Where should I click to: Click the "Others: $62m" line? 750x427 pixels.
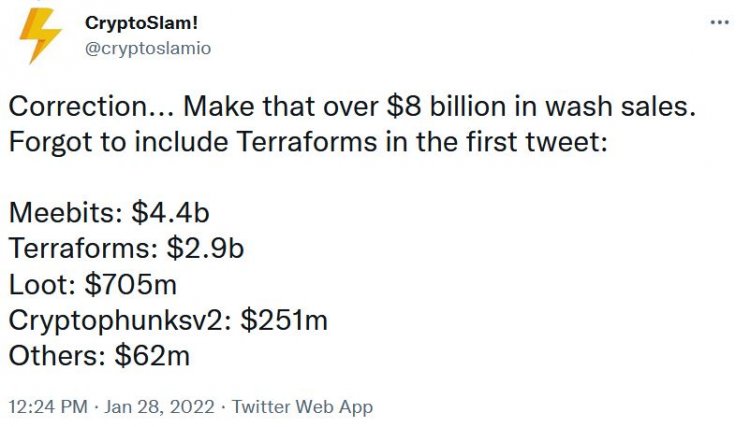(98, 355)
